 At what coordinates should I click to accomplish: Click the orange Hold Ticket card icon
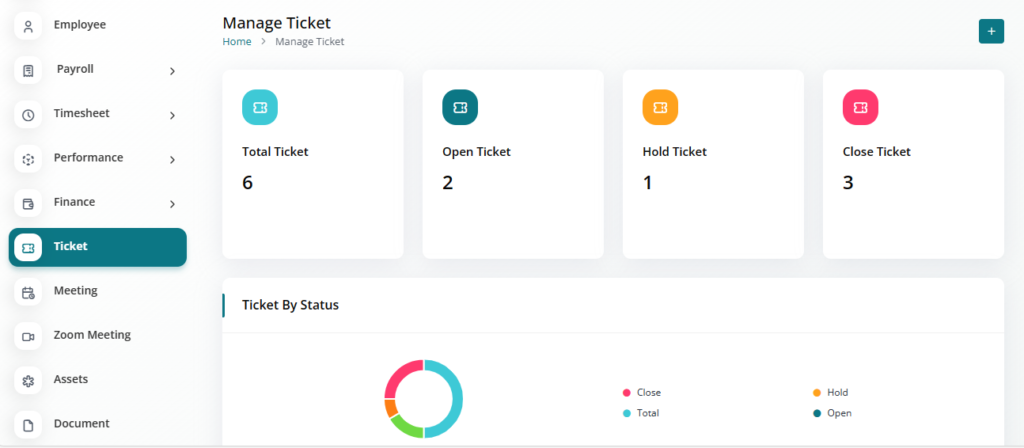click(660, 107)
